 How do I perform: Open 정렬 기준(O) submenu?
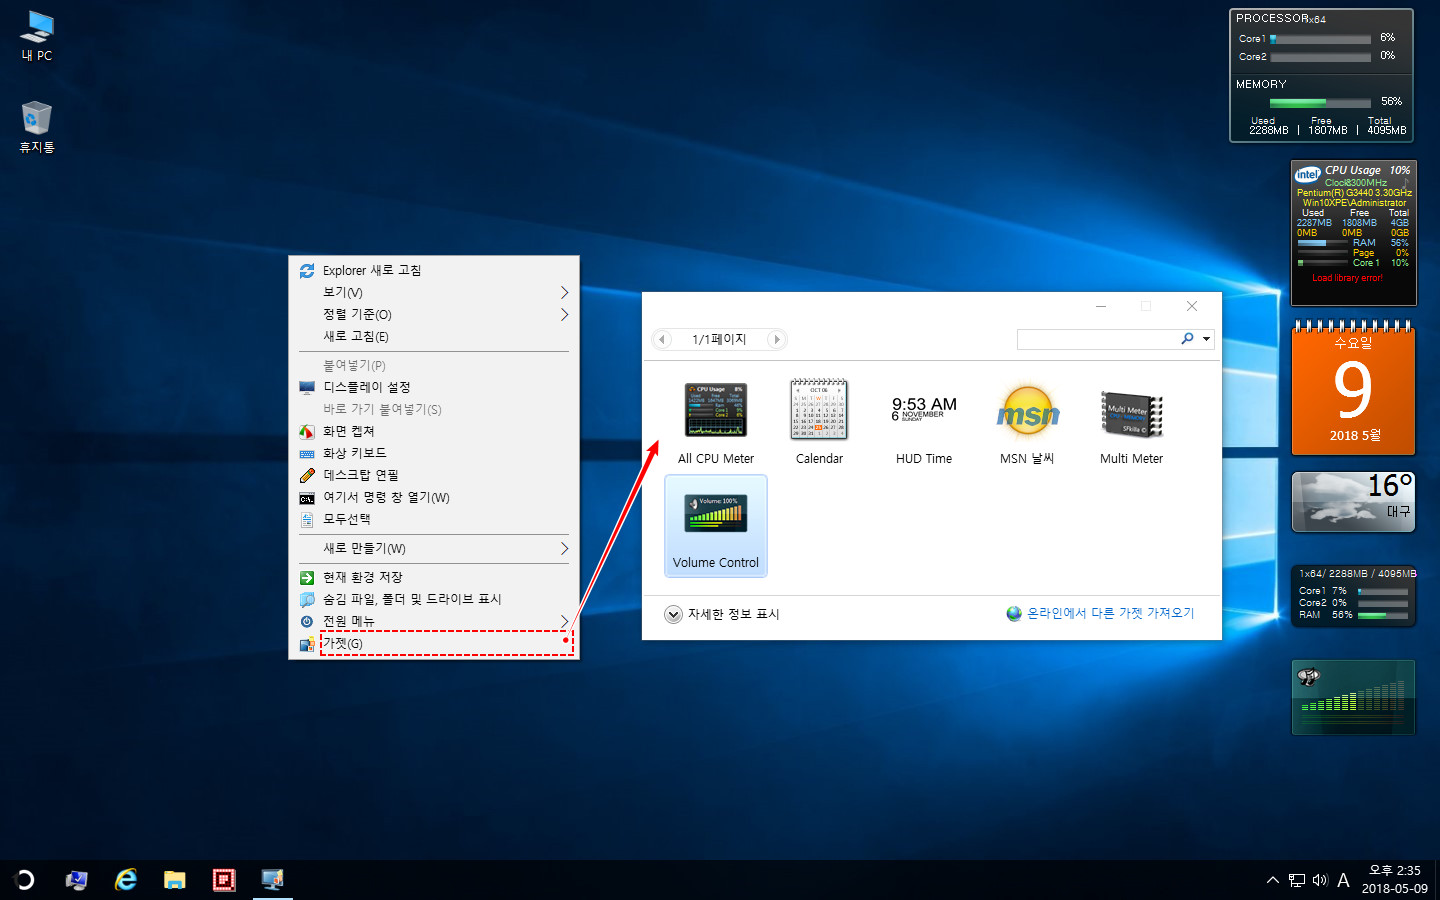tap(434, 314)
